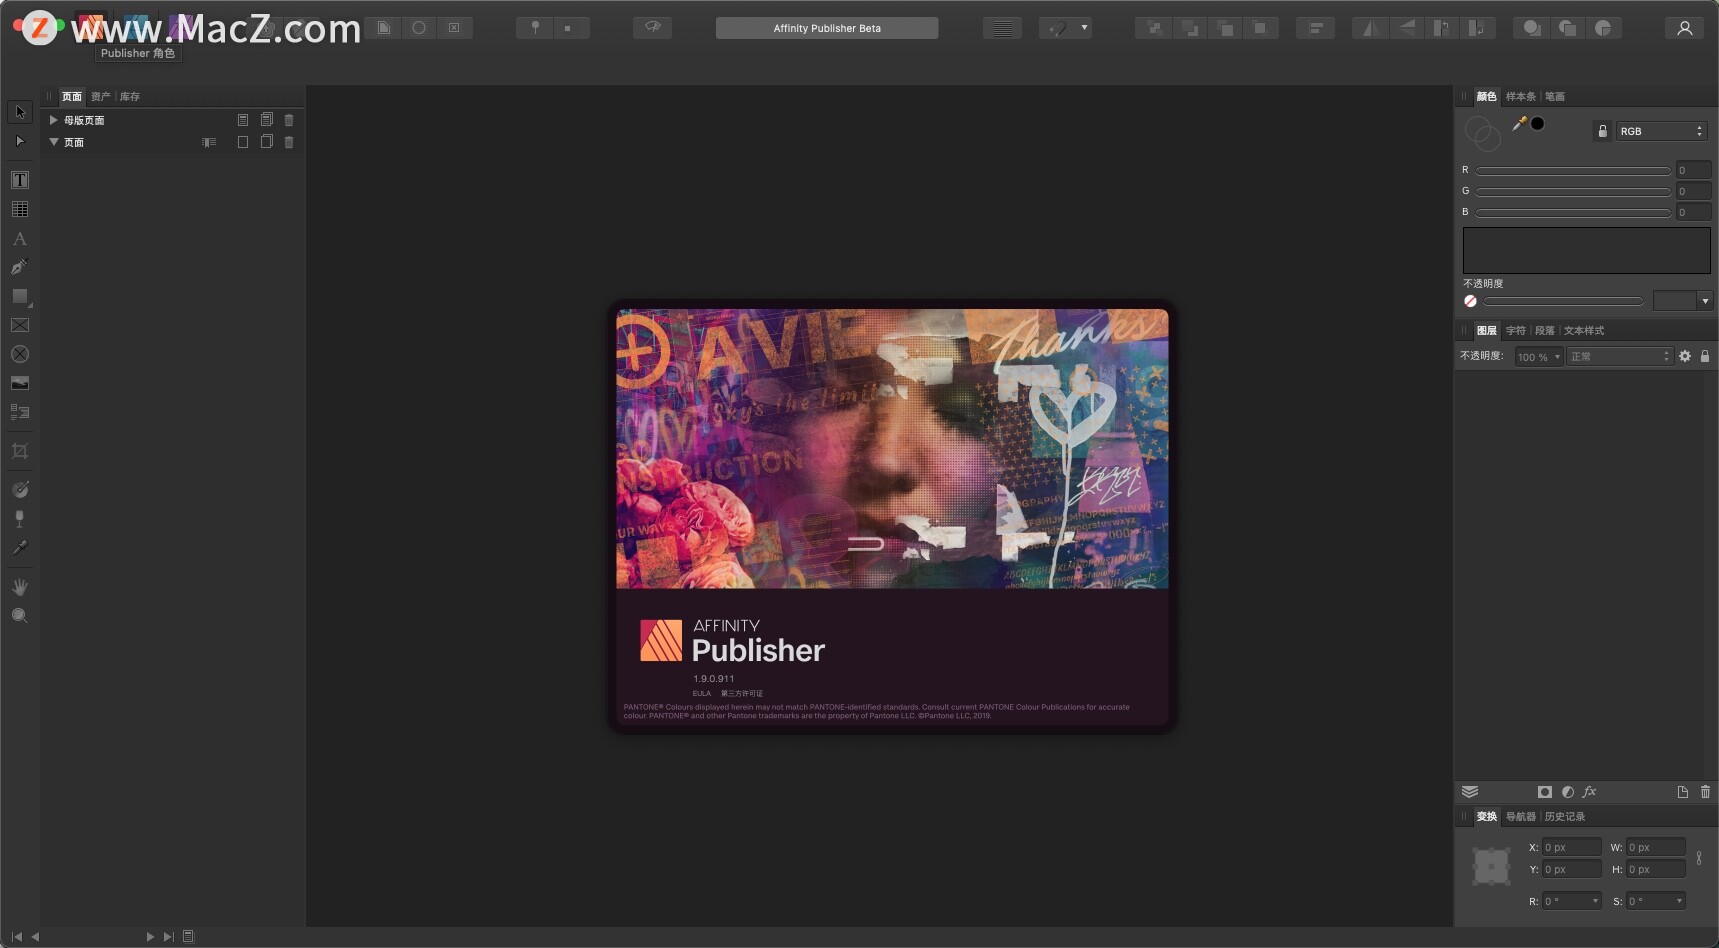
Task: Delete master page with trash icon
Action: (289, 120)
